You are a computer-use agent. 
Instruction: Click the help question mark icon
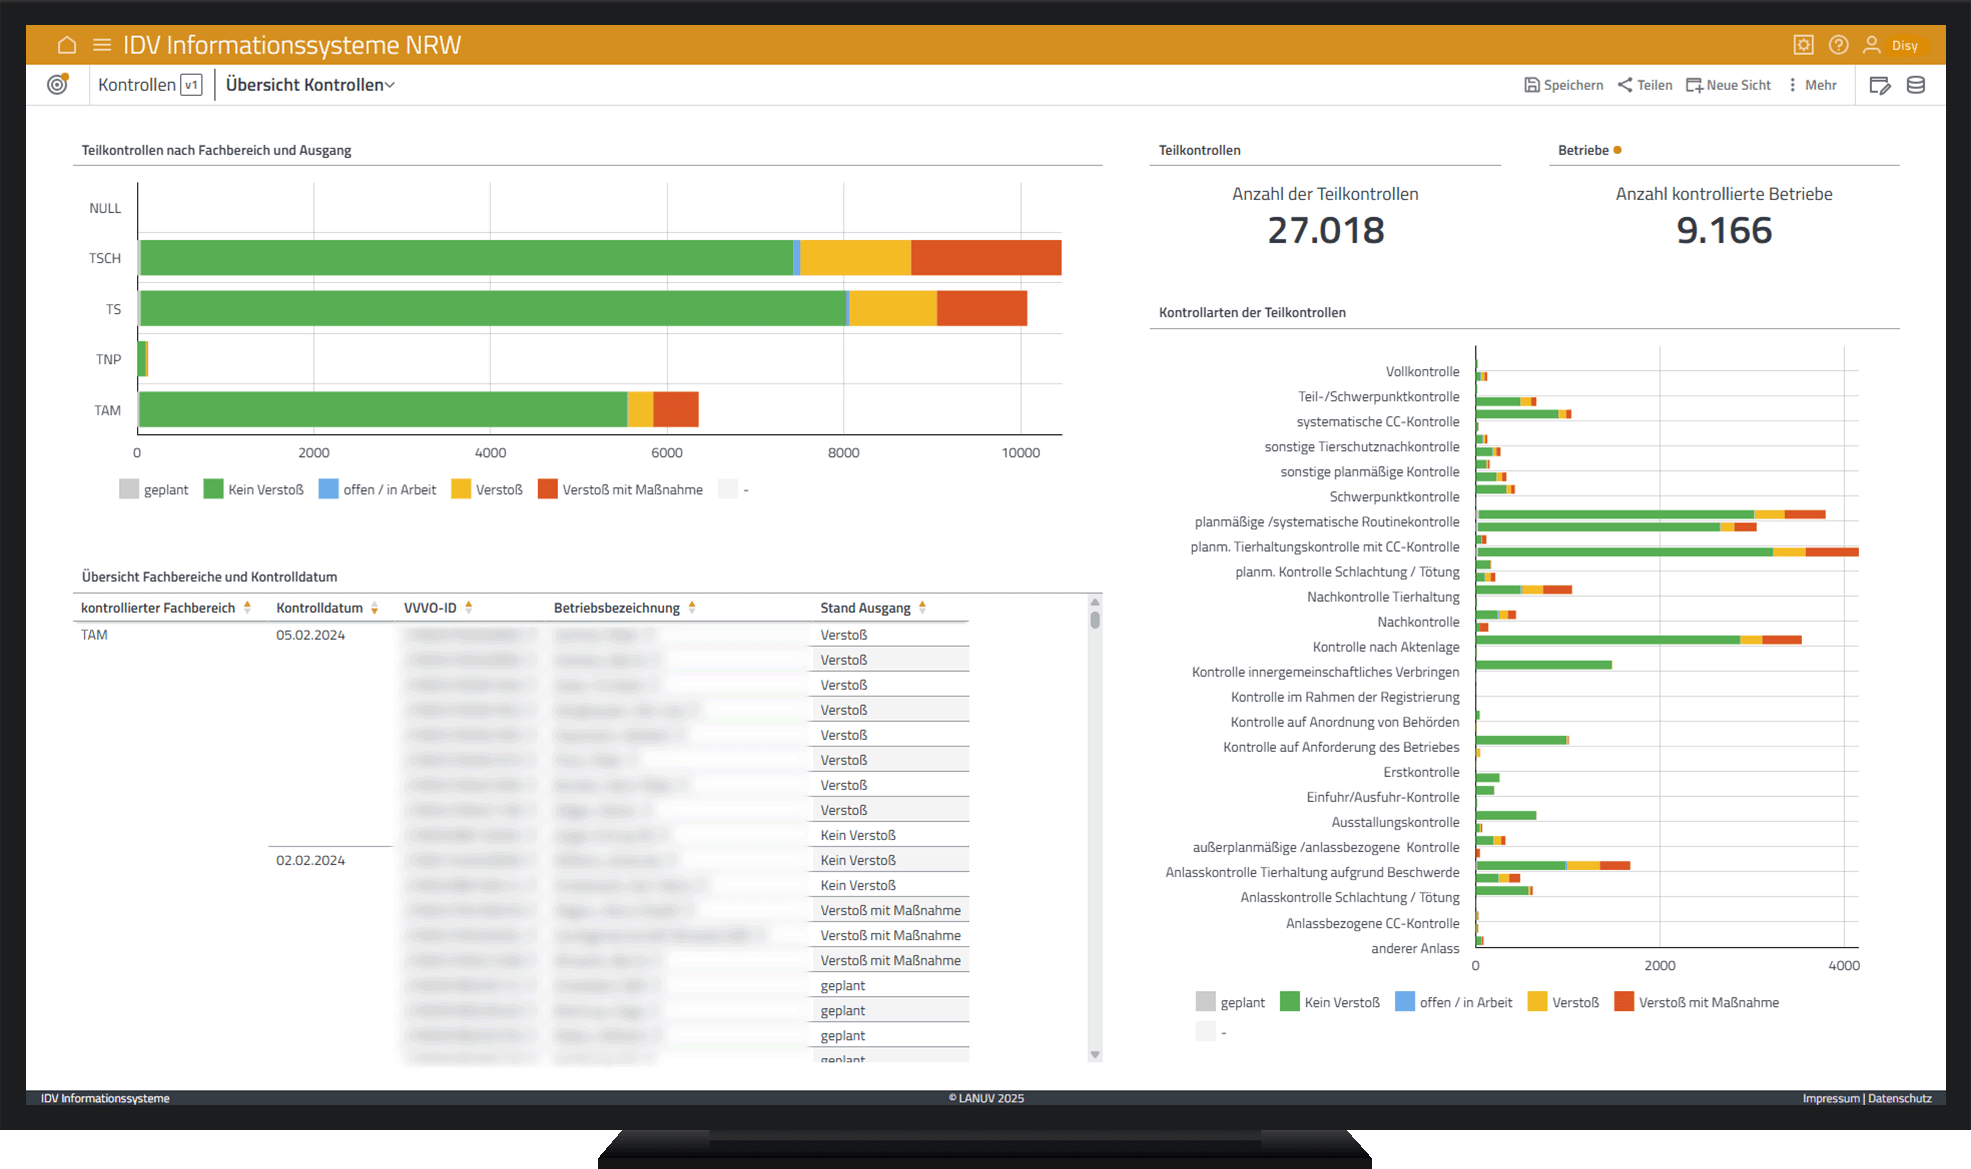1838,45
